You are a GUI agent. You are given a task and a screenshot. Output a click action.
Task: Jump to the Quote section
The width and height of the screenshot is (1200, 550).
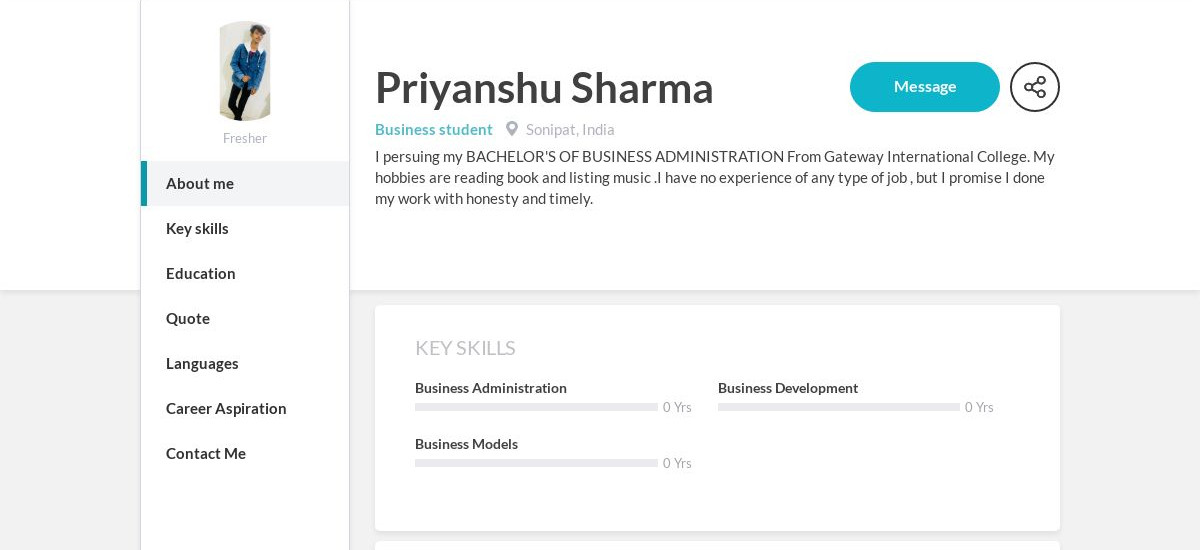click(x=245, y=318)
